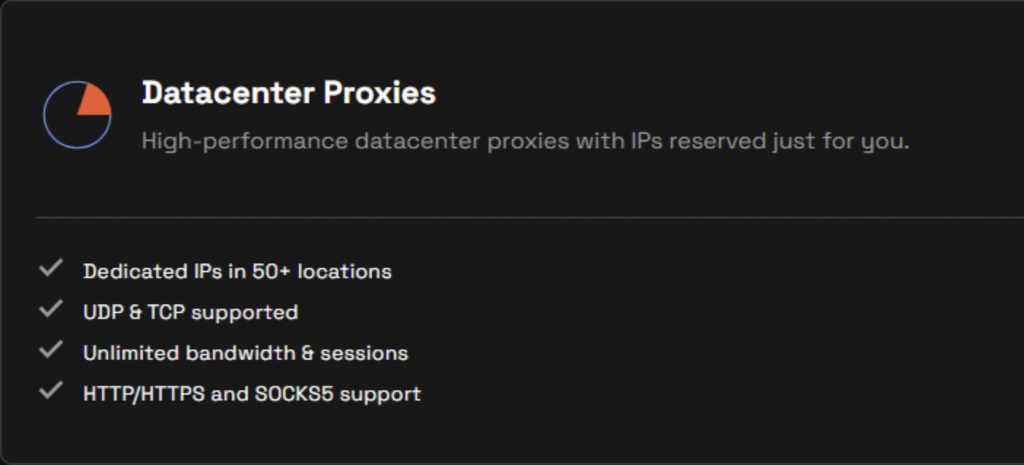Click the checkmark beside Unlimited bandwidth & sessions
The width and height of the screenshot is (1024, 465).
tap(51, 351)
